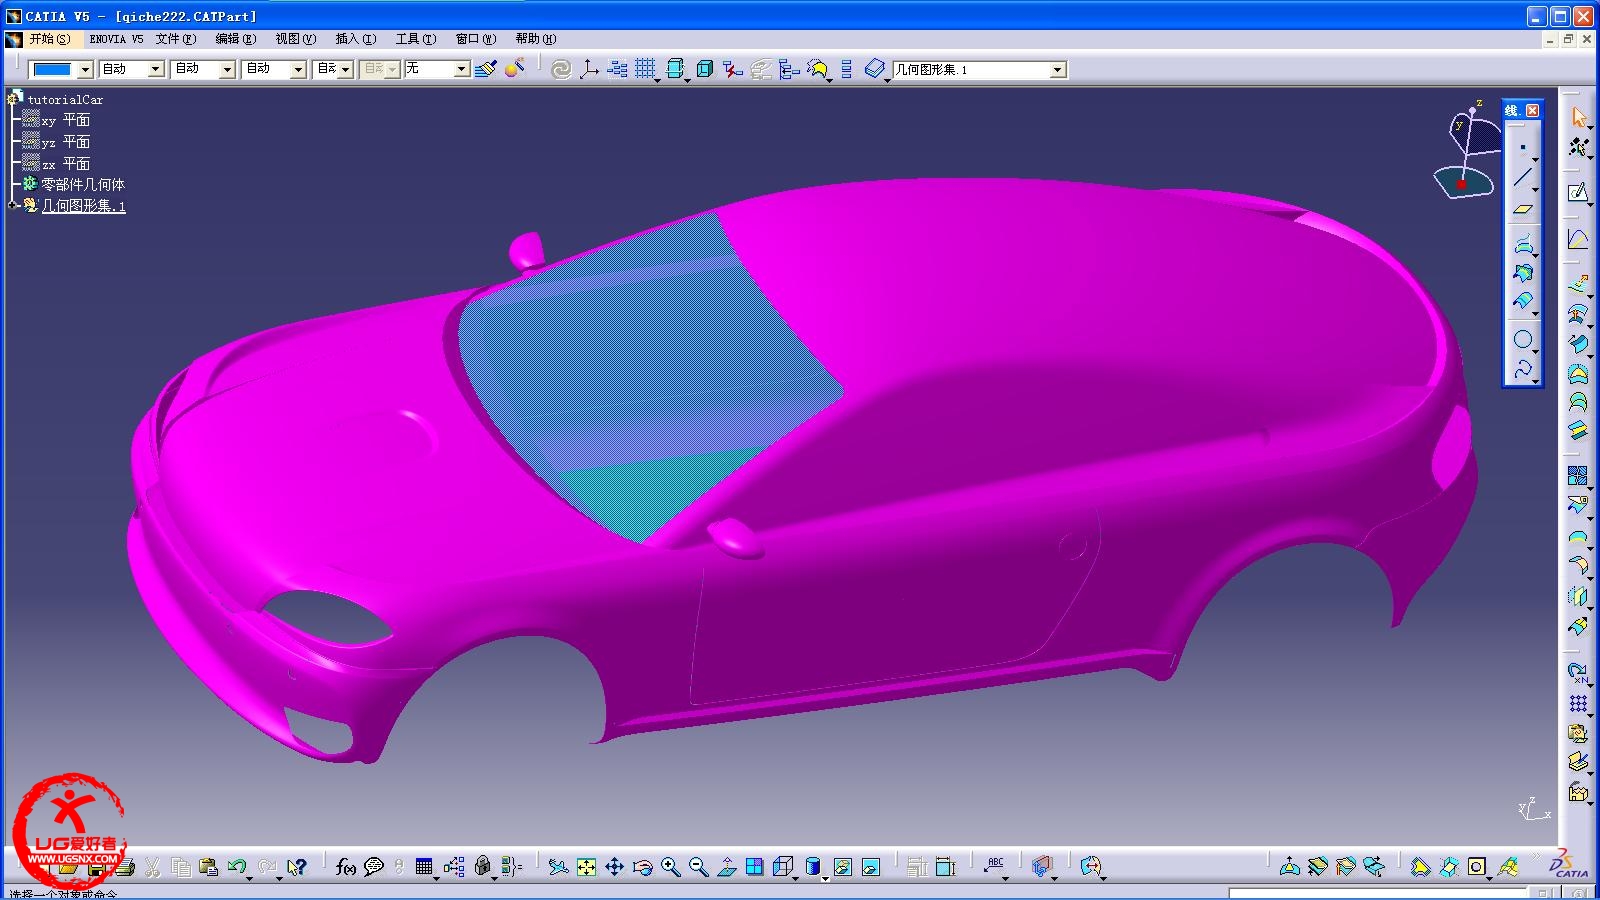
Task: Open the Design Table icon
Action: (x=424, y=867)
